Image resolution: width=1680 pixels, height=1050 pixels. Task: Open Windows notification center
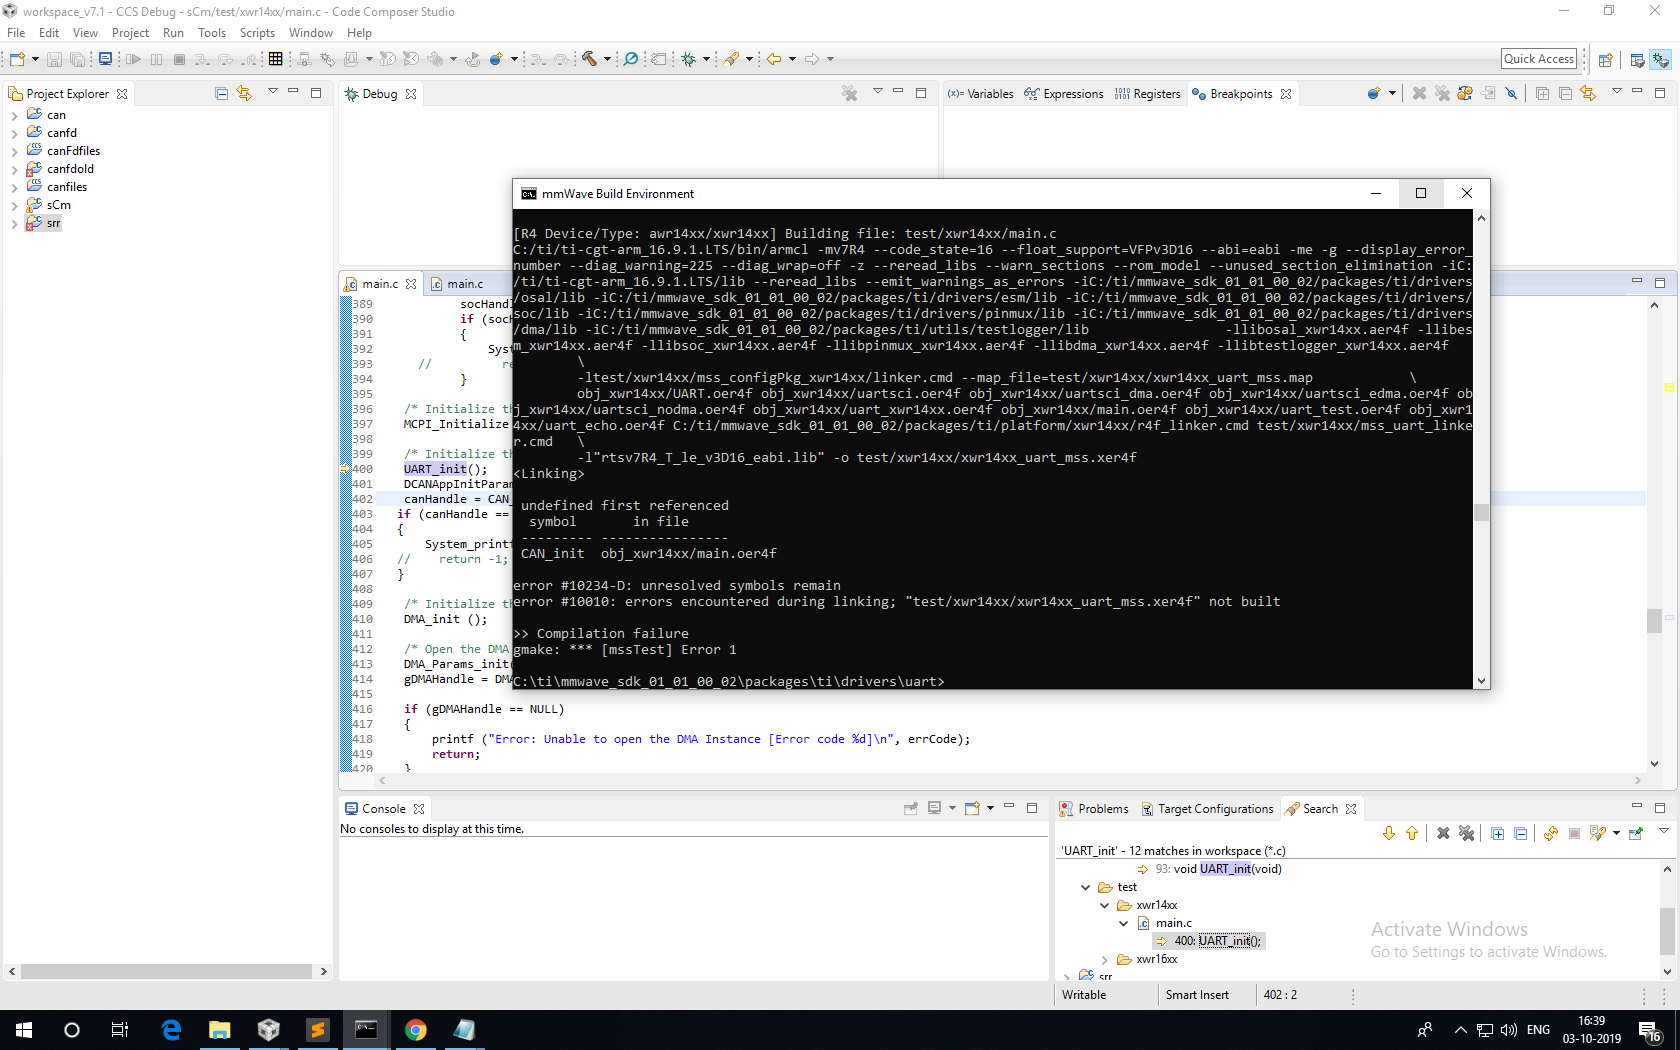[1650, 1030]
